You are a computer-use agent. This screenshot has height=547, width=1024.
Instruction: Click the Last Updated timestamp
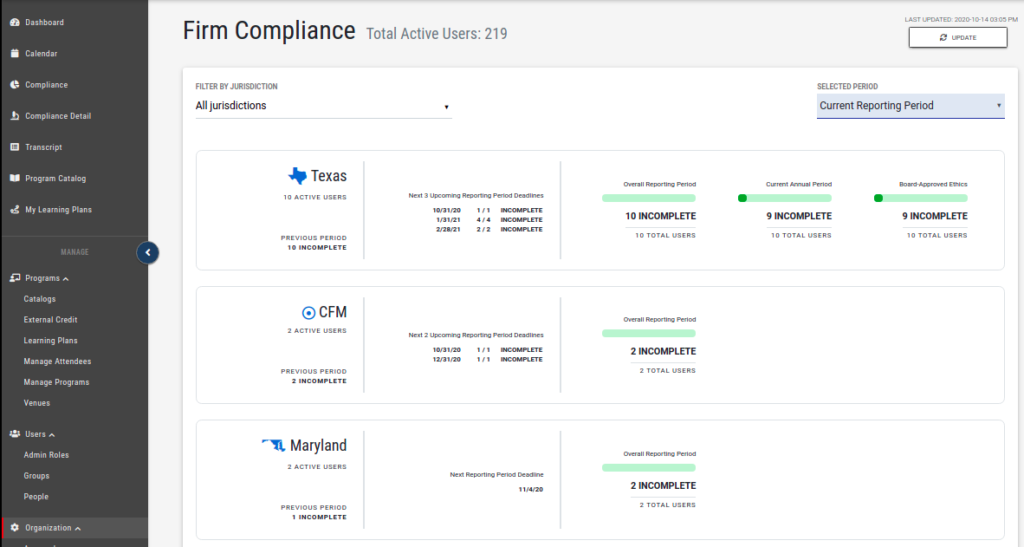click(x=961, y=20)
